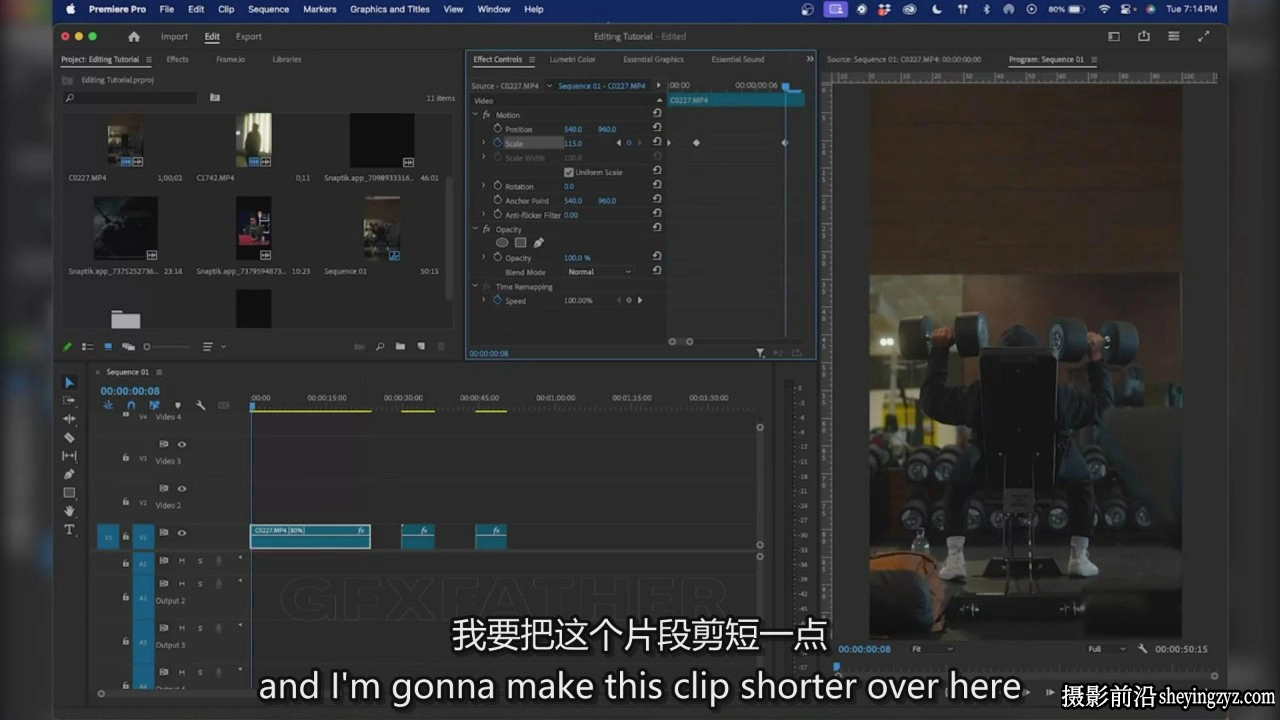Image resolution: width=1280 pixels, height=720 pixels.
Task: Toggle Opacity animation stopwatch
Action: click(497, 258)
